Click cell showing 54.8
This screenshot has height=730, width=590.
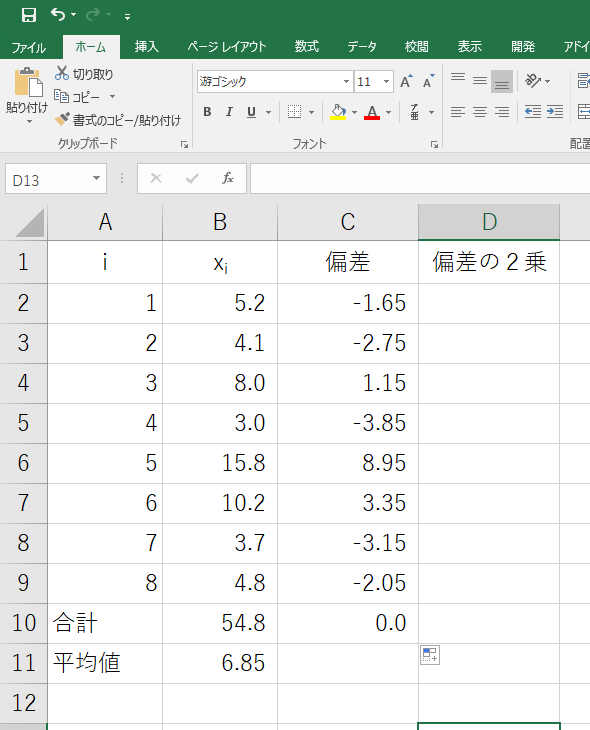220,623
